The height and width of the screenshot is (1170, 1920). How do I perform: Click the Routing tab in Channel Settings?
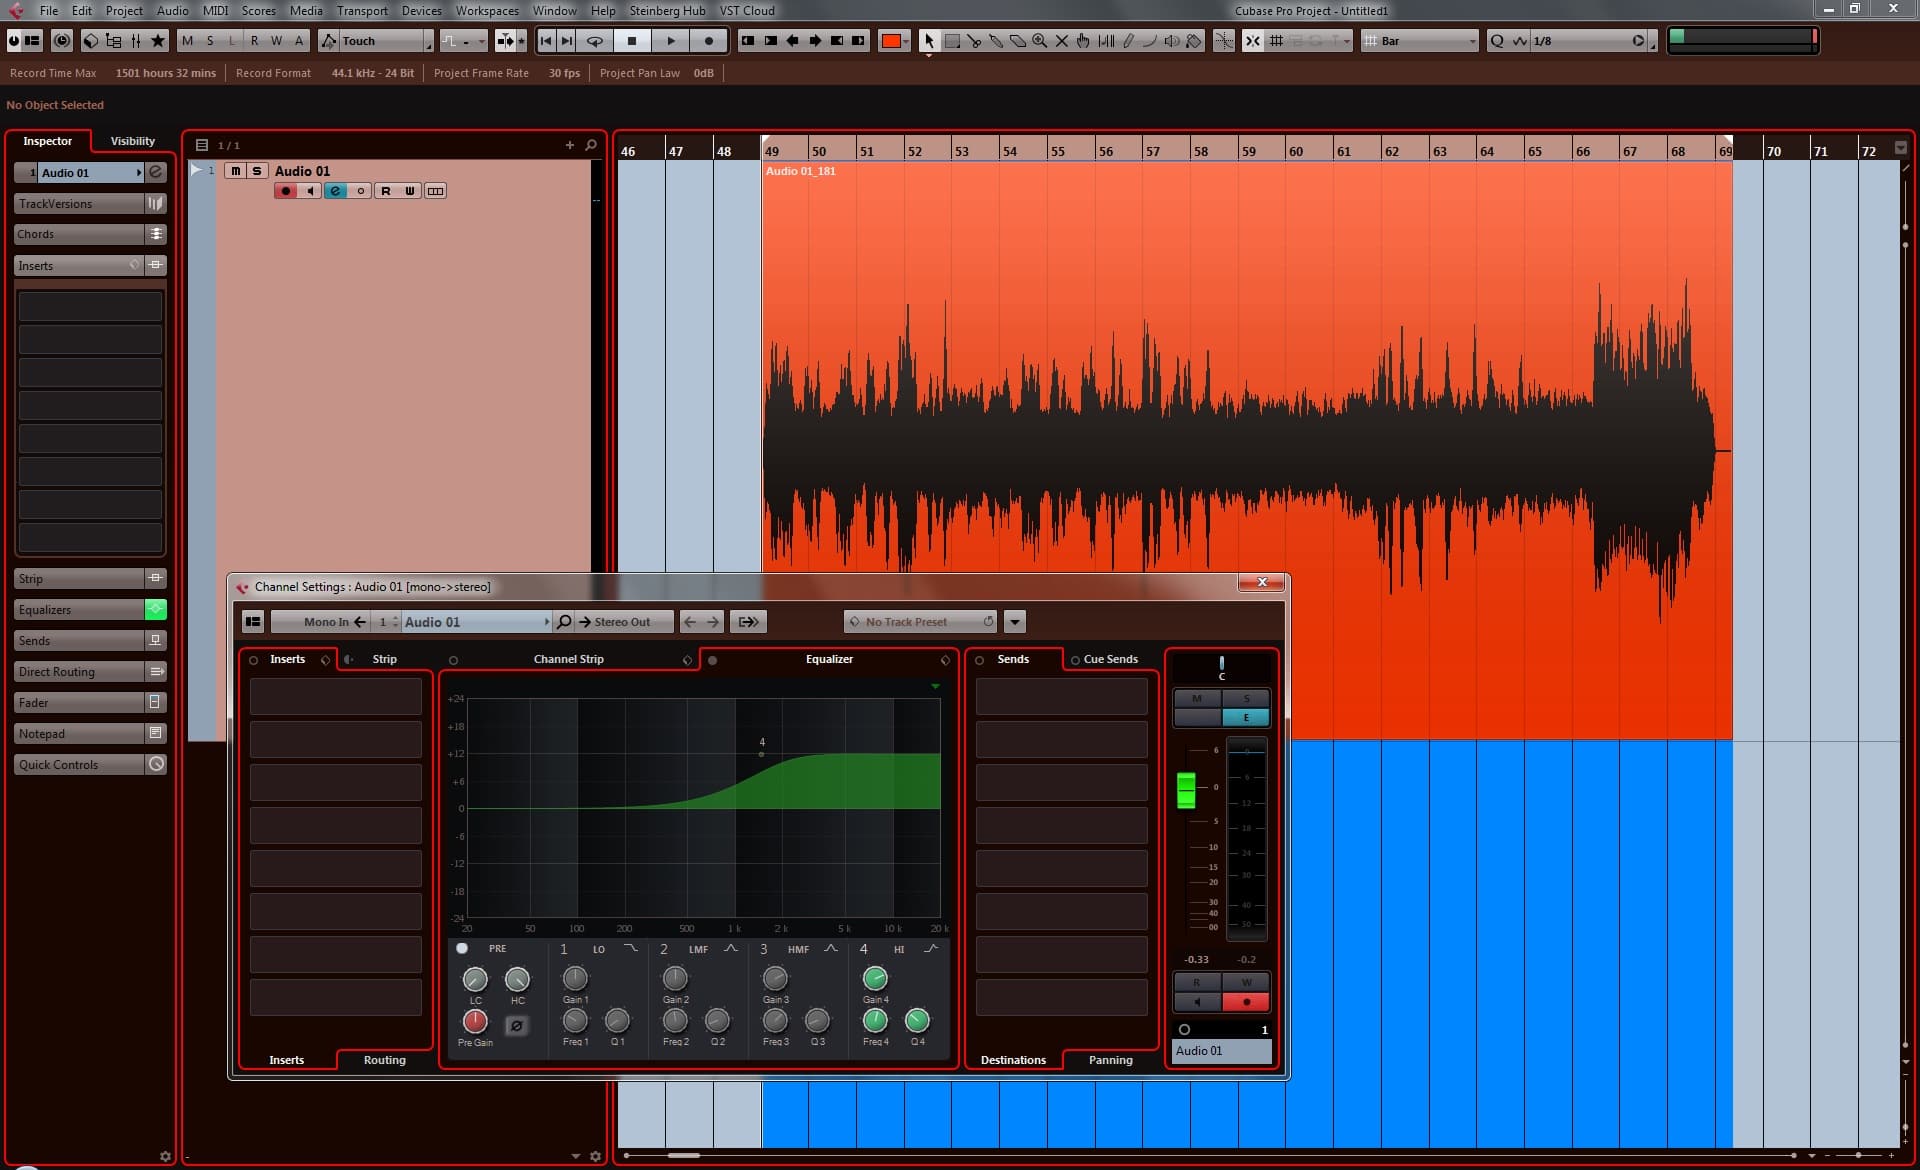(x=384, y=1060)
